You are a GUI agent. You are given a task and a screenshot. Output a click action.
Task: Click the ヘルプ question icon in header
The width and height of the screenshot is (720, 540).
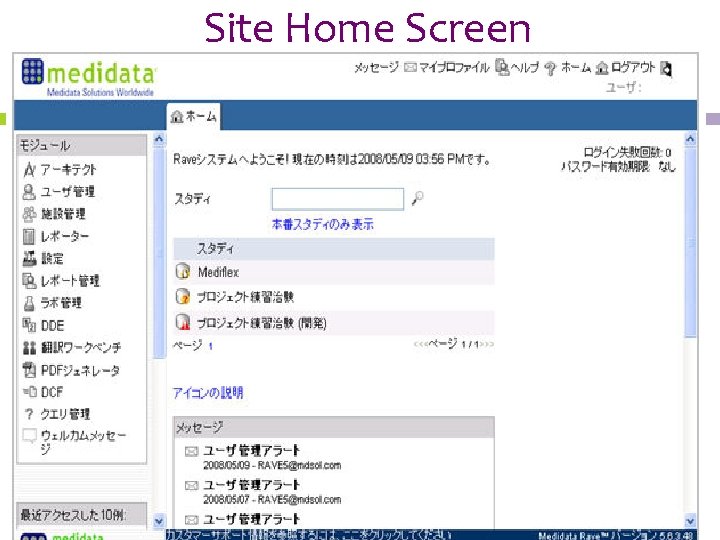(x=549, y=68)
